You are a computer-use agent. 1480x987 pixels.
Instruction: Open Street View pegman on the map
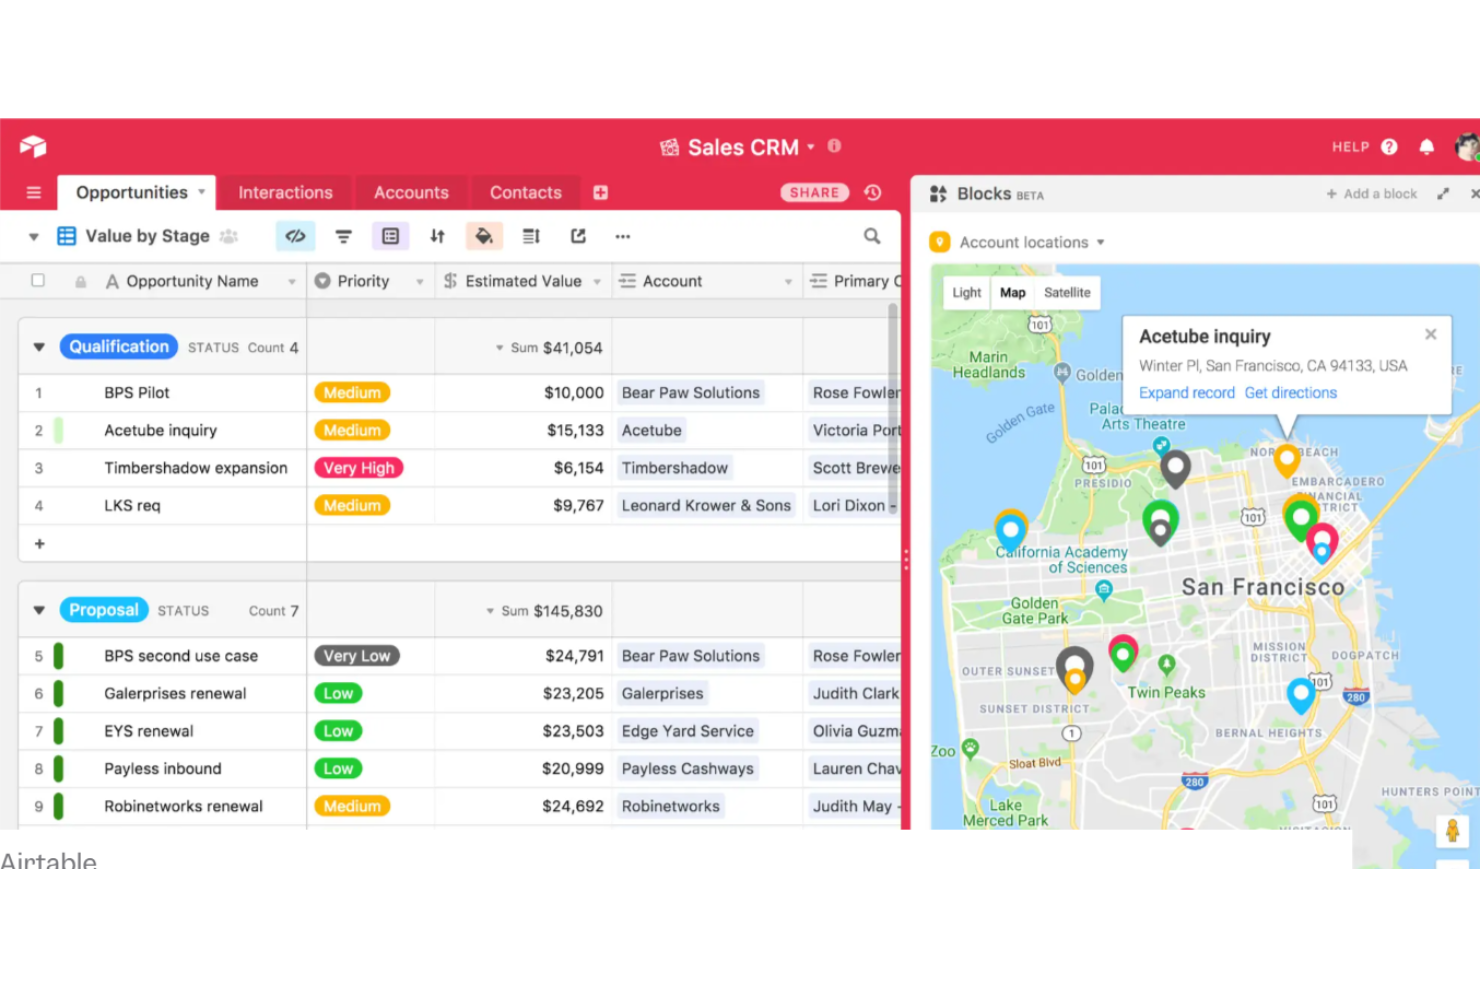(1452, 830)
